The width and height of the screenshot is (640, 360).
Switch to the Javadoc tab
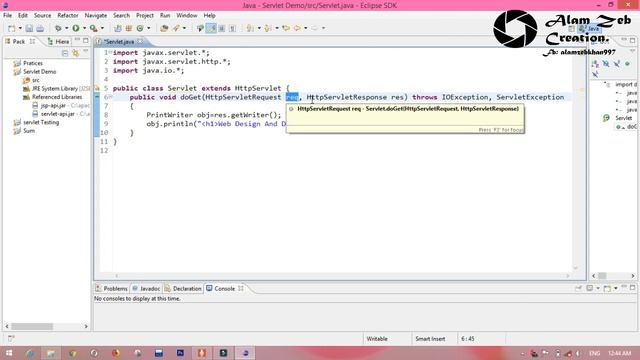(x=146, y=289)
